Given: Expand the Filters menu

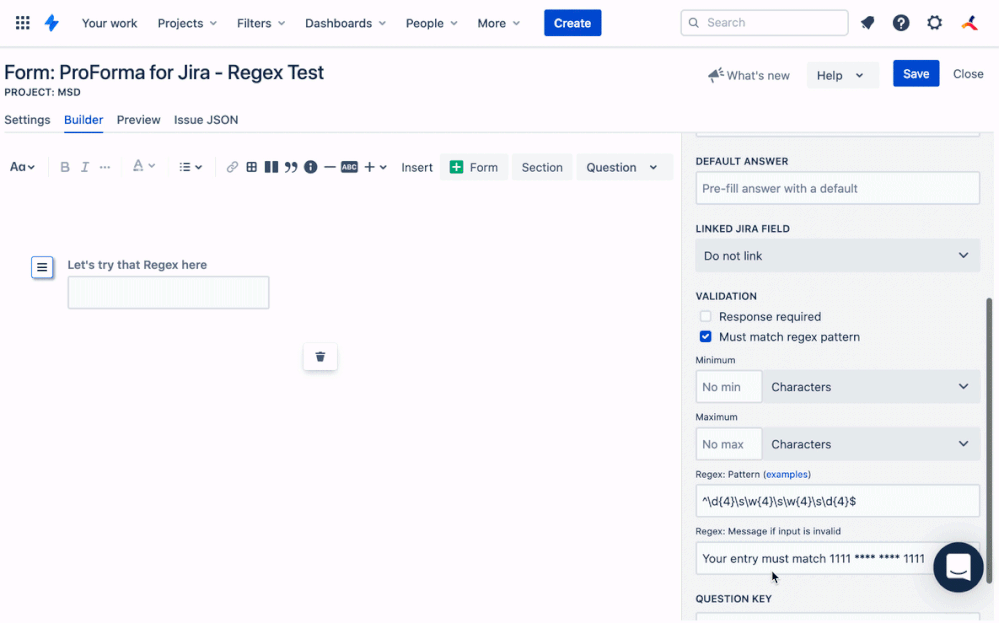Looking at the screenshot, I should pos(261,23).
